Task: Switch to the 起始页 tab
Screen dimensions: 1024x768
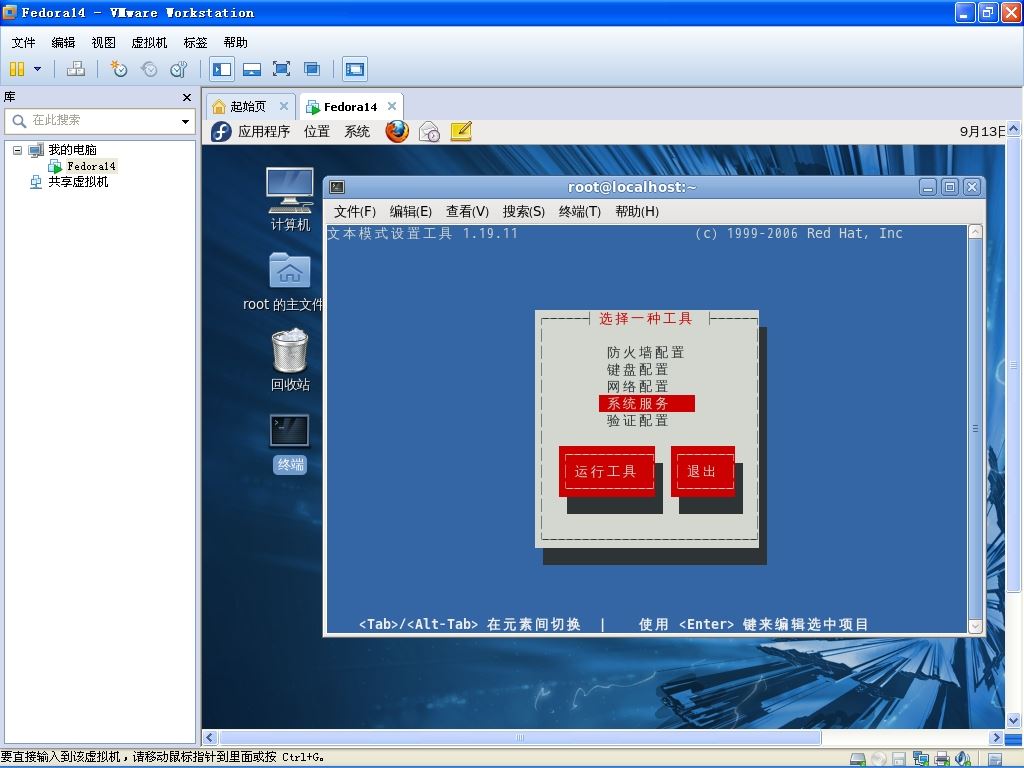Action: click(x=248, y=106)
